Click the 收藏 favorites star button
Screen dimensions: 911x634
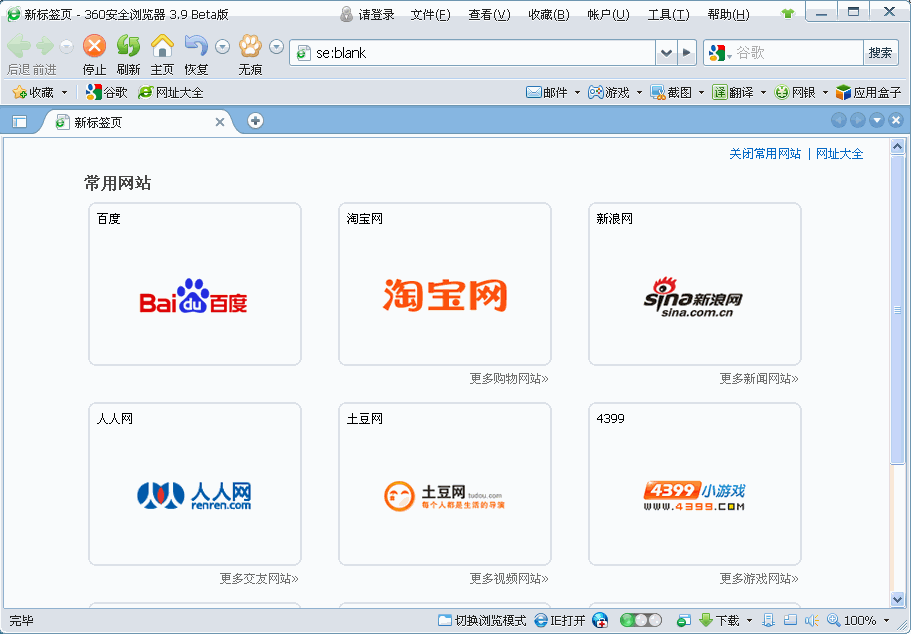[x=33, y=92]
